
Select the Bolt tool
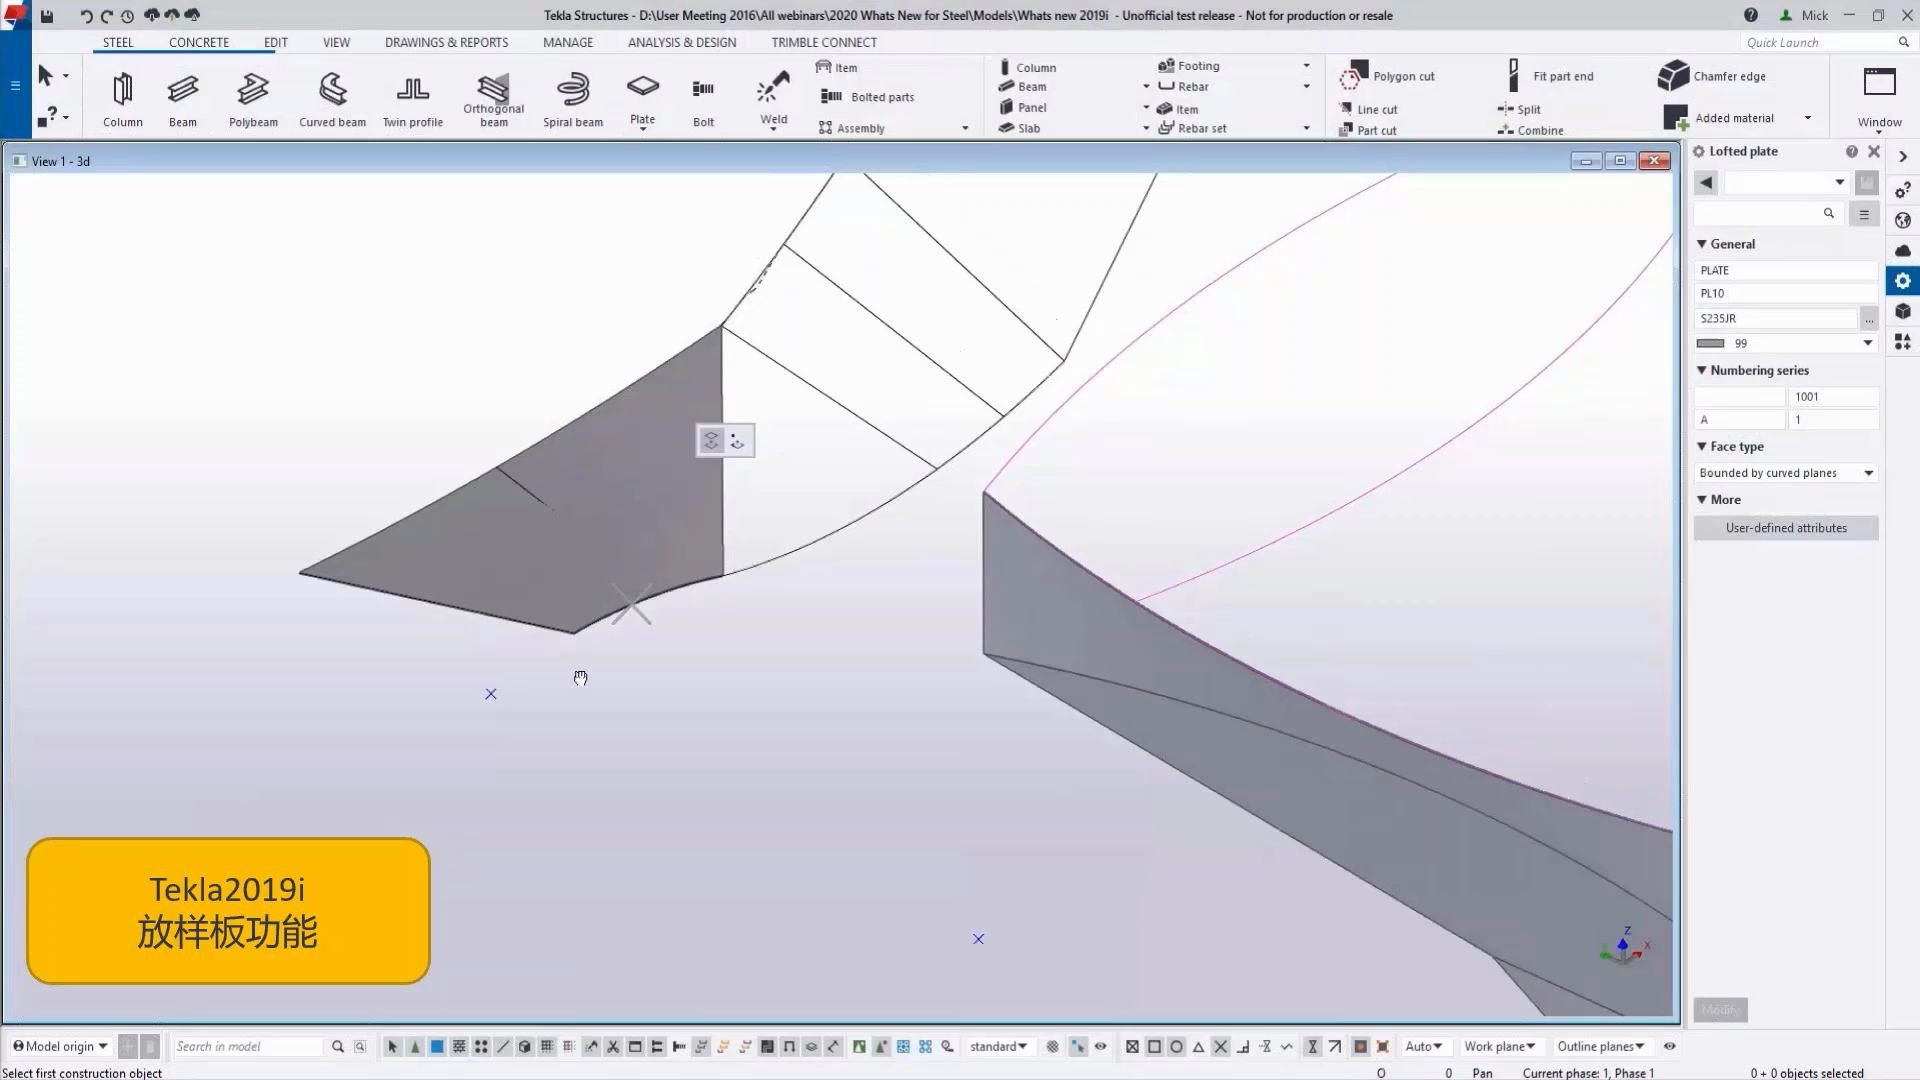tap(703, 99)
